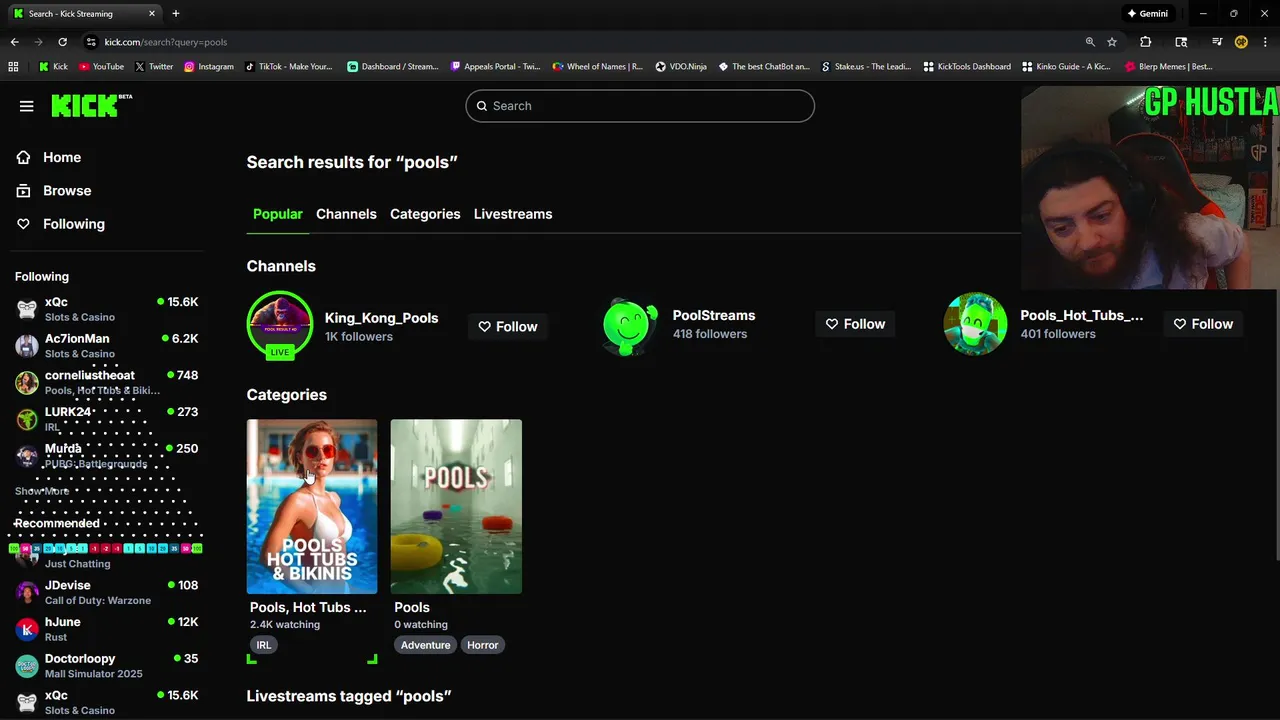Click PoolStreams channel name
The height and width of the screenshot is (720, 1280).
click(714, 315)
